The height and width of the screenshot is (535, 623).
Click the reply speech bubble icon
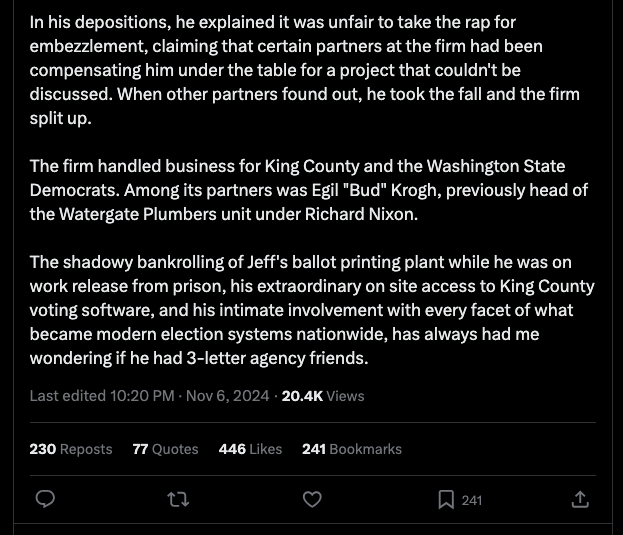coord(45,499)
